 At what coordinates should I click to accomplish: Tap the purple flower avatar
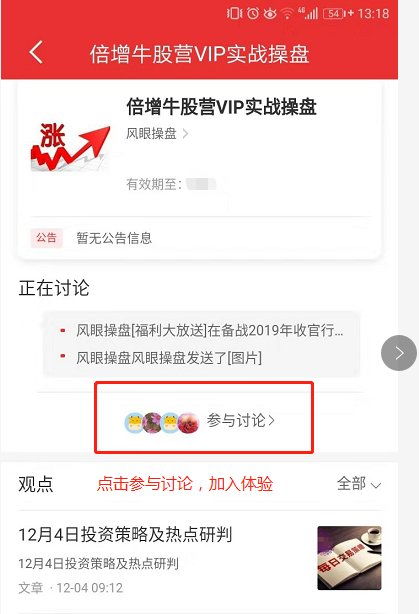click(152, 423)
